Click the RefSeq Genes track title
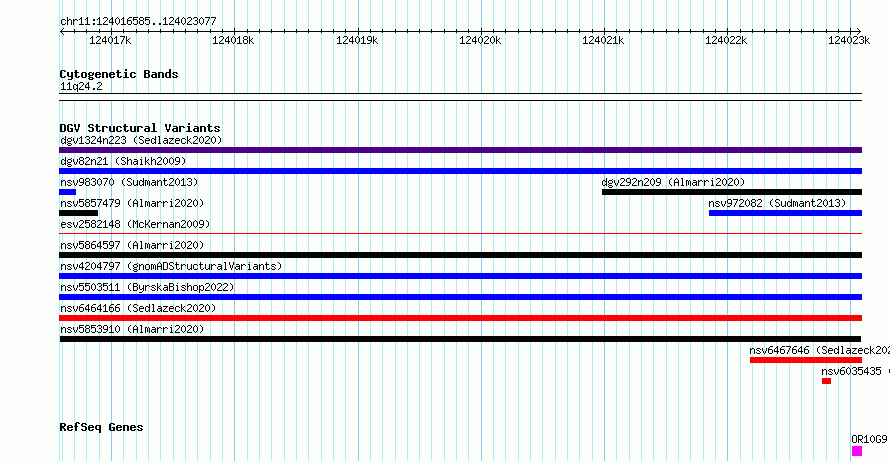890x461 pixels. [x=101, y=427]
